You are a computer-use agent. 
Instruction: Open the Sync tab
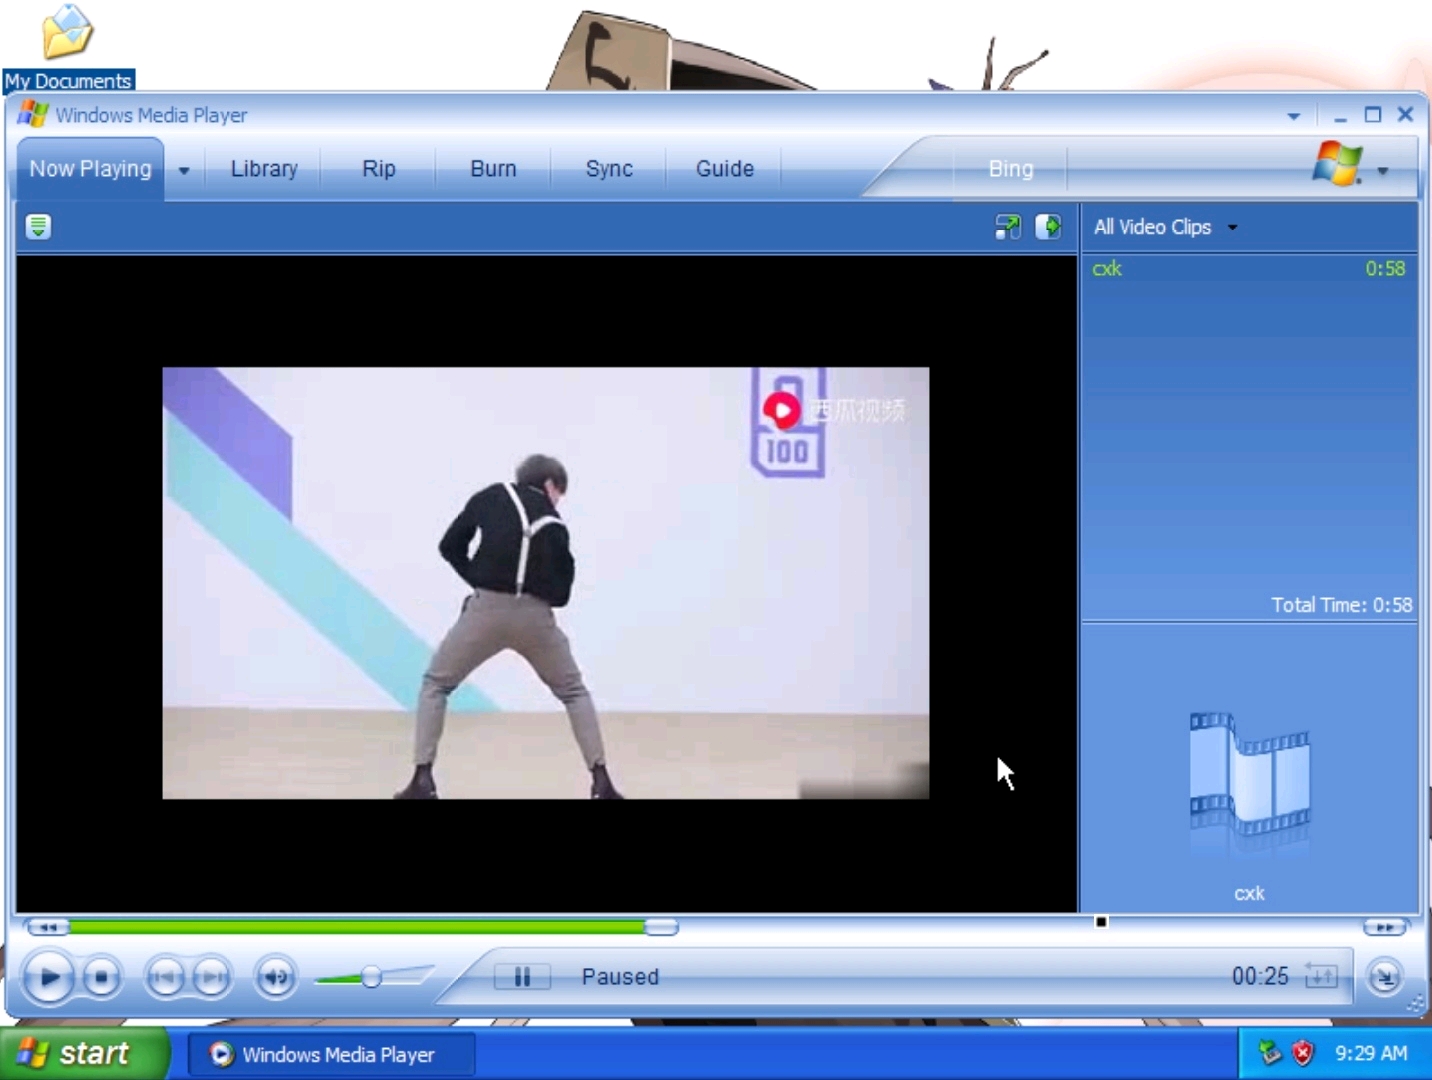(x=609, y=169)
